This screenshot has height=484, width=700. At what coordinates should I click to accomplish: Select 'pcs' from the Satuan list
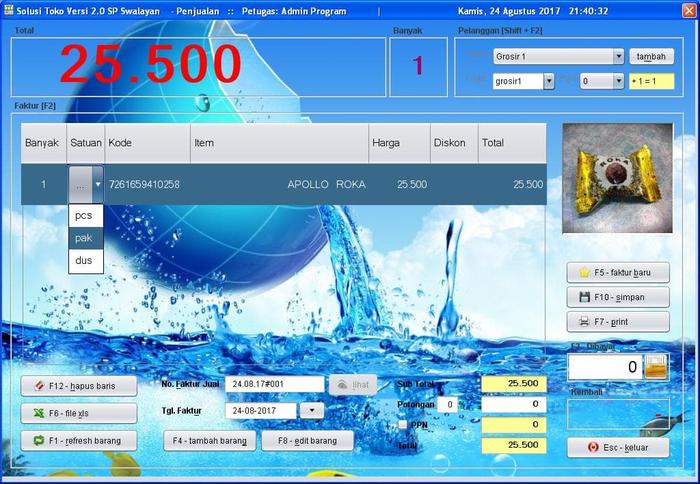[84, 215]
